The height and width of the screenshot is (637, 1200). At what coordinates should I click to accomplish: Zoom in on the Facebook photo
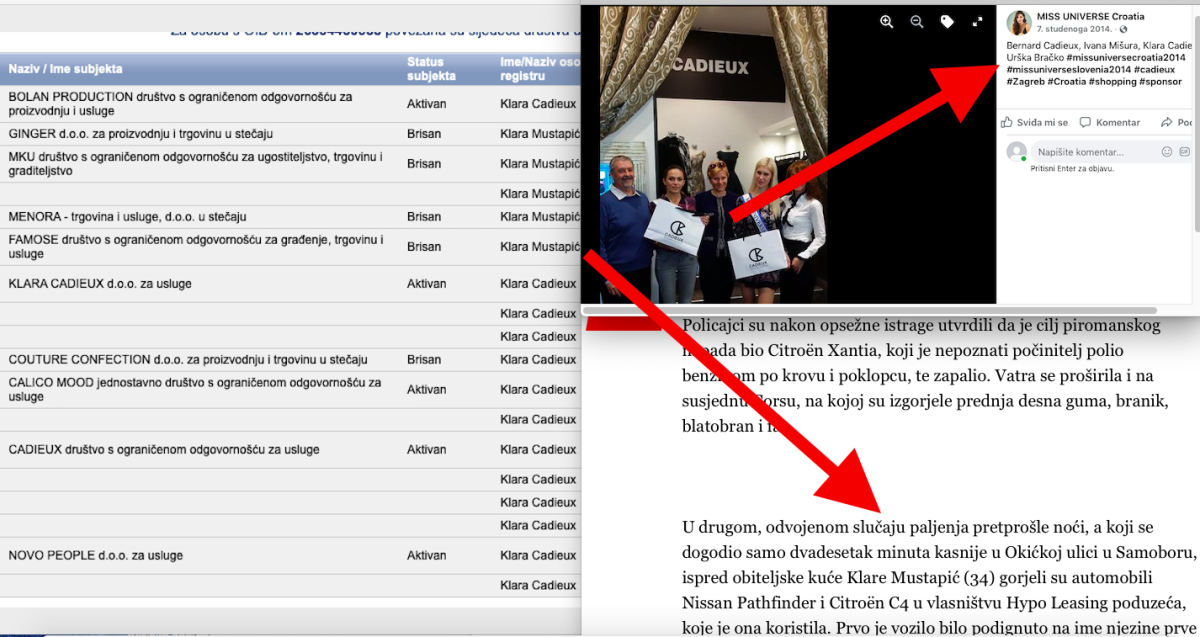coord(886,22)
